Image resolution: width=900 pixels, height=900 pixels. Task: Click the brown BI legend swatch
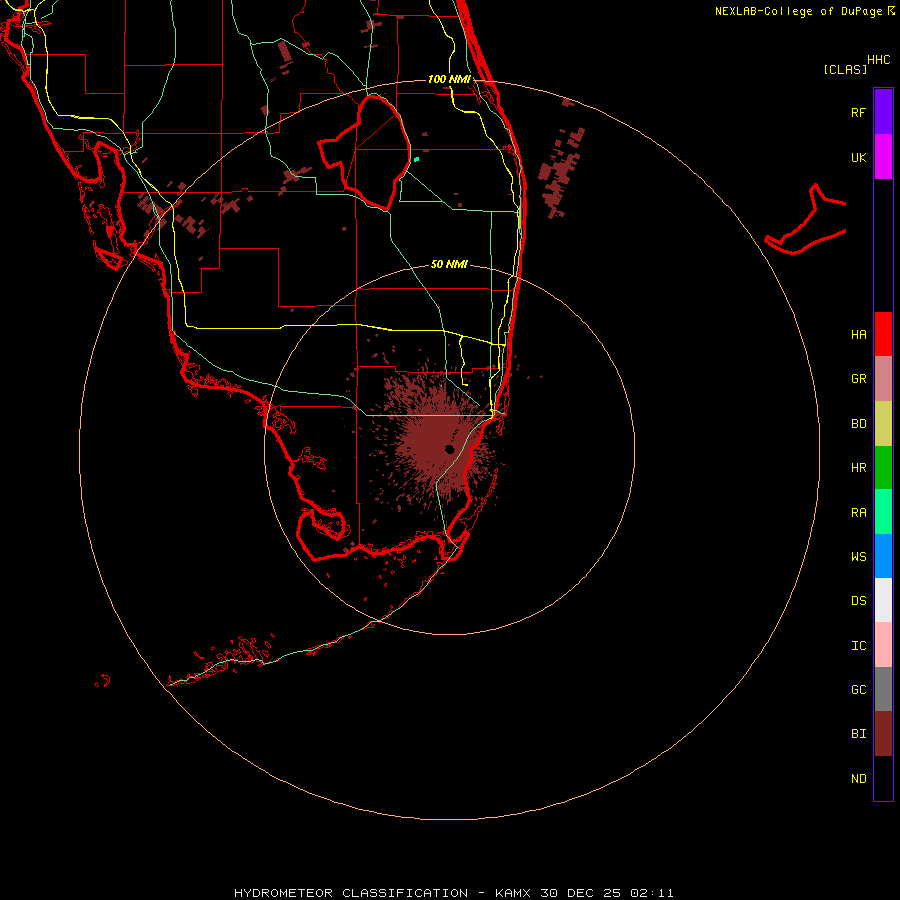pos(883,734)
